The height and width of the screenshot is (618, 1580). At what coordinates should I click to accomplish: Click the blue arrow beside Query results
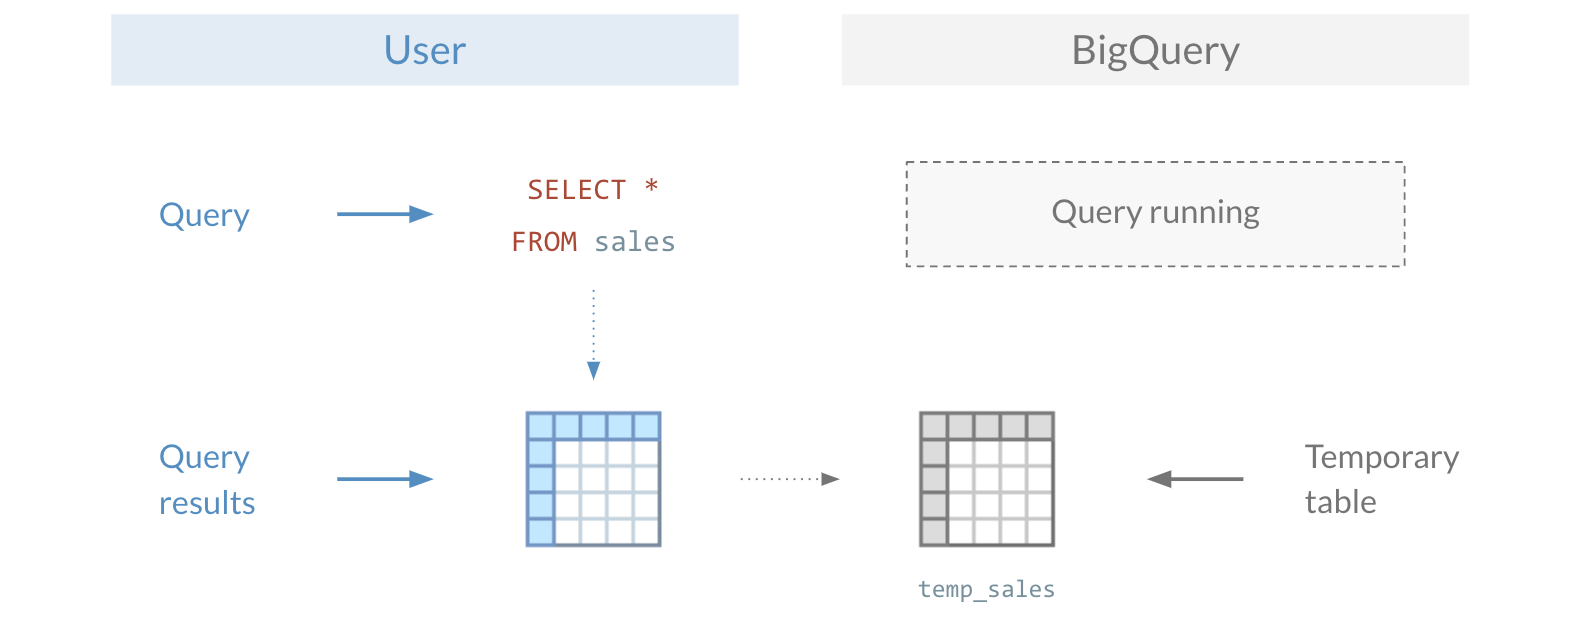tap(384, 479)
